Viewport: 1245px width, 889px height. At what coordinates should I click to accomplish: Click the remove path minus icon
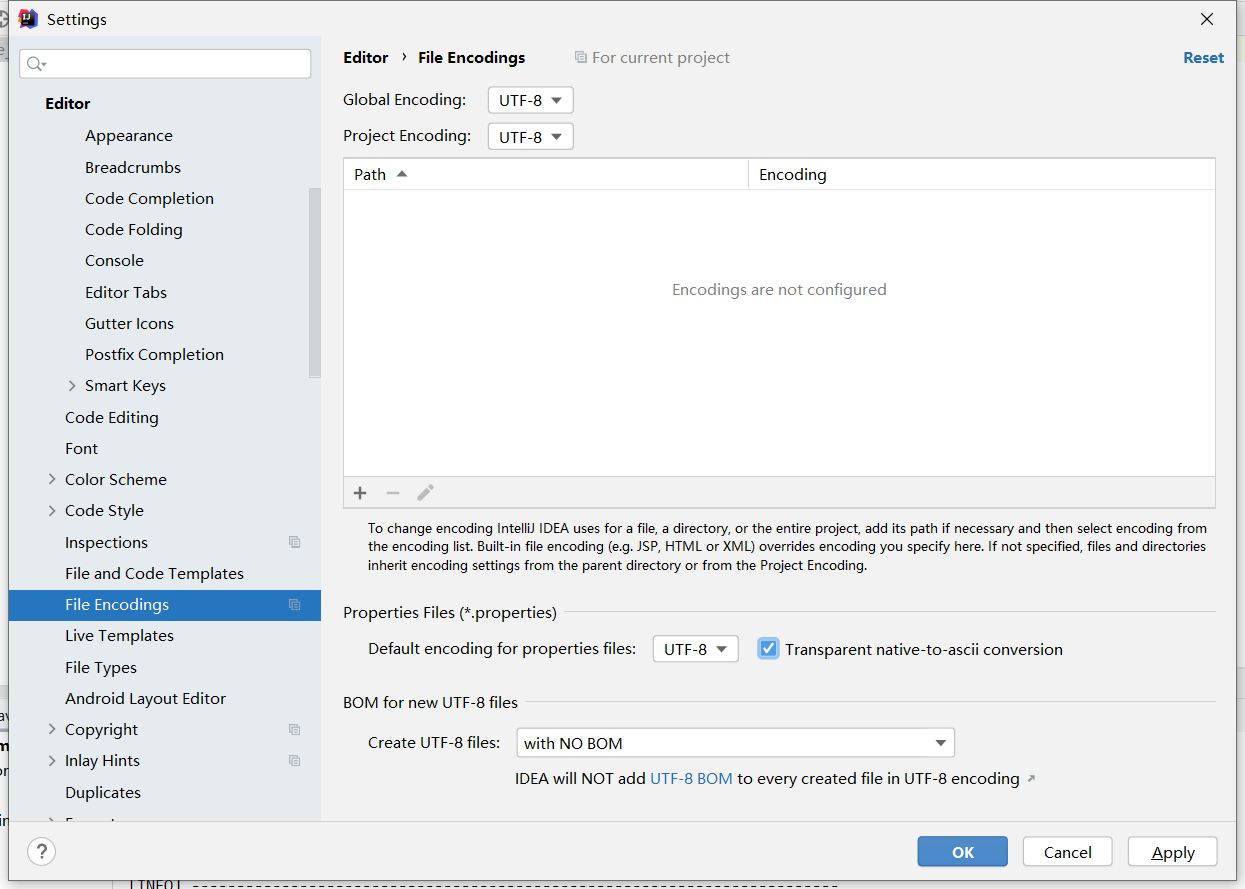point(393,493)
